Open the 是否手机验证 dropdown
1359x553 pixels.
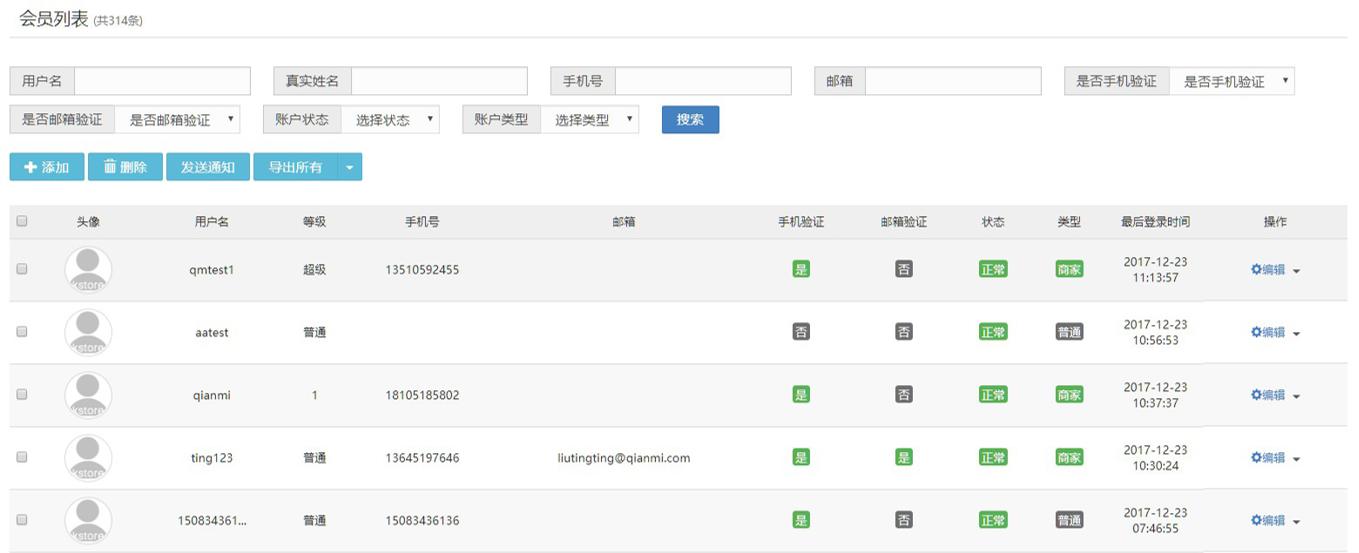[1232, 81]
